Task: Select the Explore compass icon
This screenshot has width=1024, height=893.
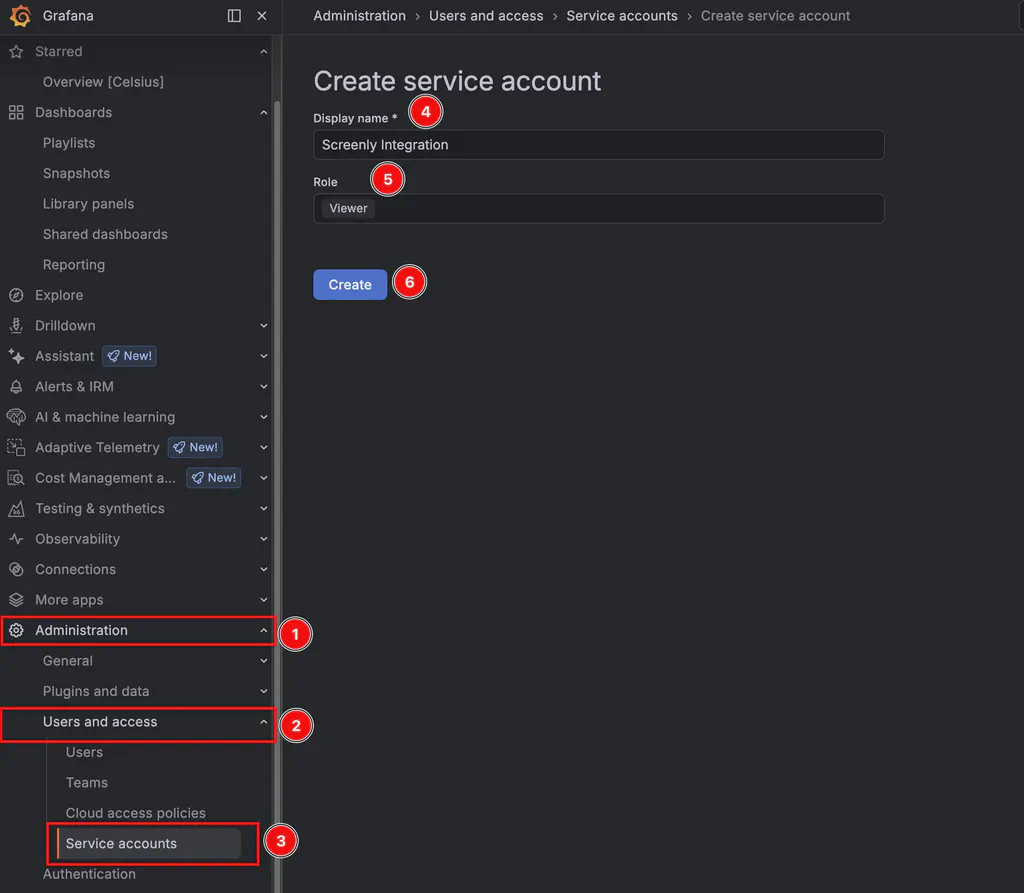Action: (16, 295)
